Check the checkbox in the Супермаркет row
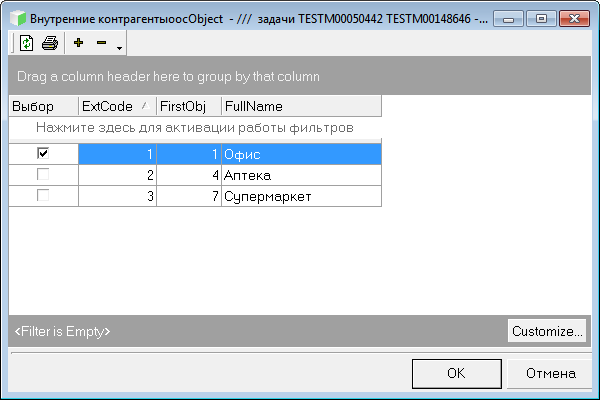 pyautogui.click(x=43, y=195)
